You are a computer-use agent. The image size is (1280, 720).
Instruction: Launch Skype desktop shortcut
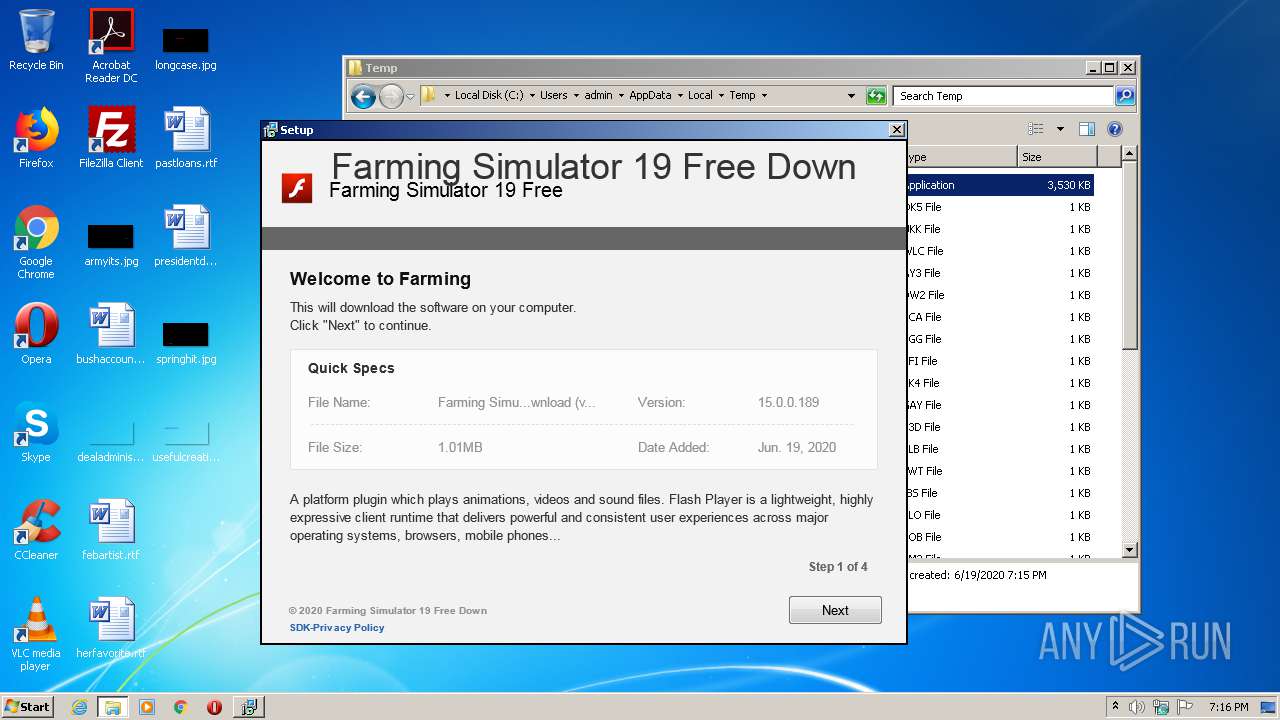tap(36, 432)
